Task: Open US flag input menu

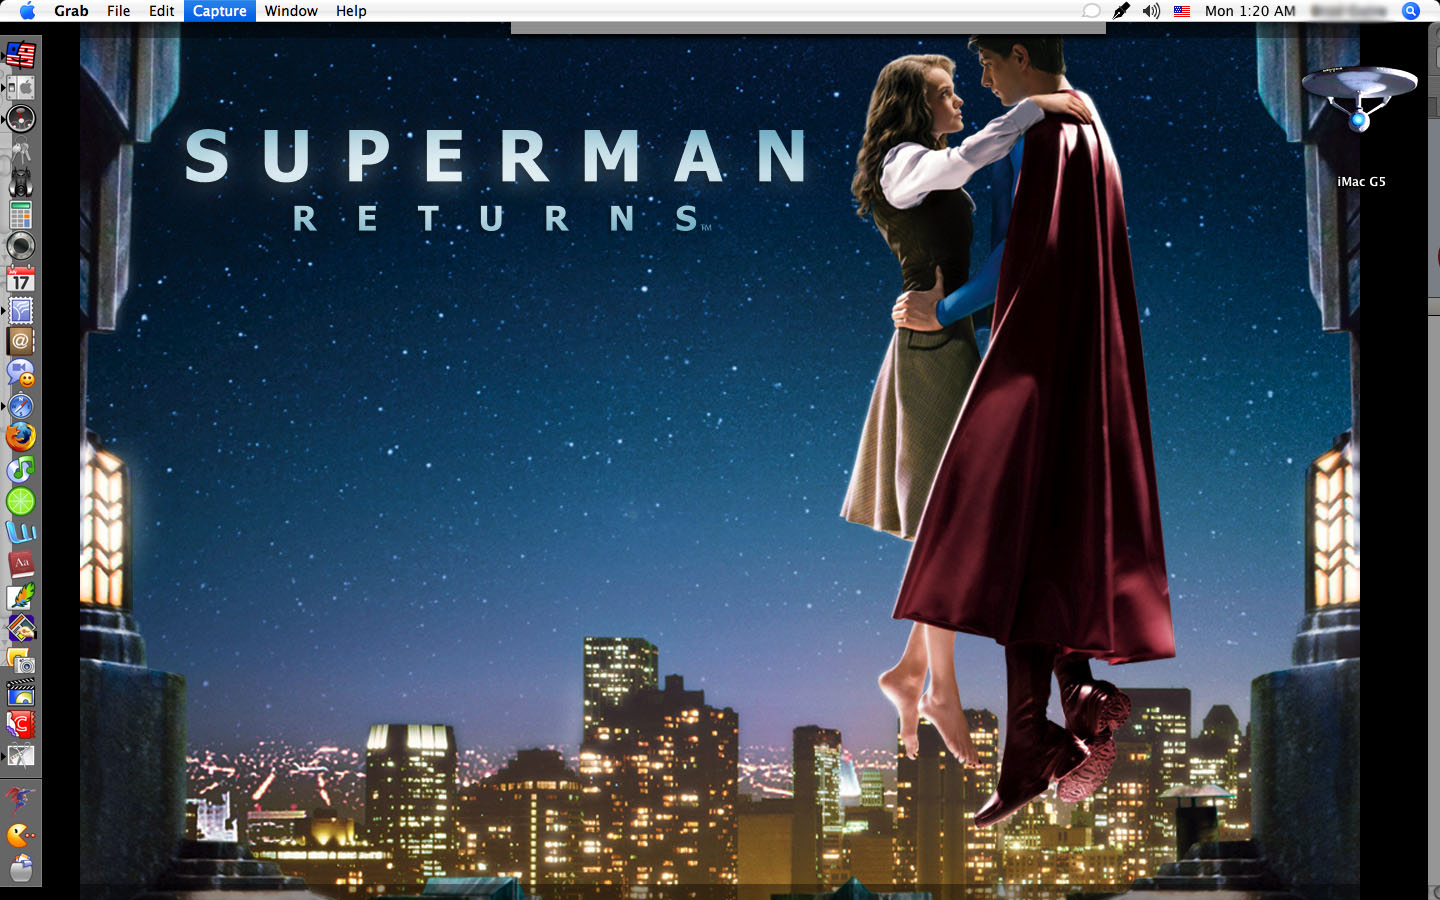Action: click(x=1182, y=11)
